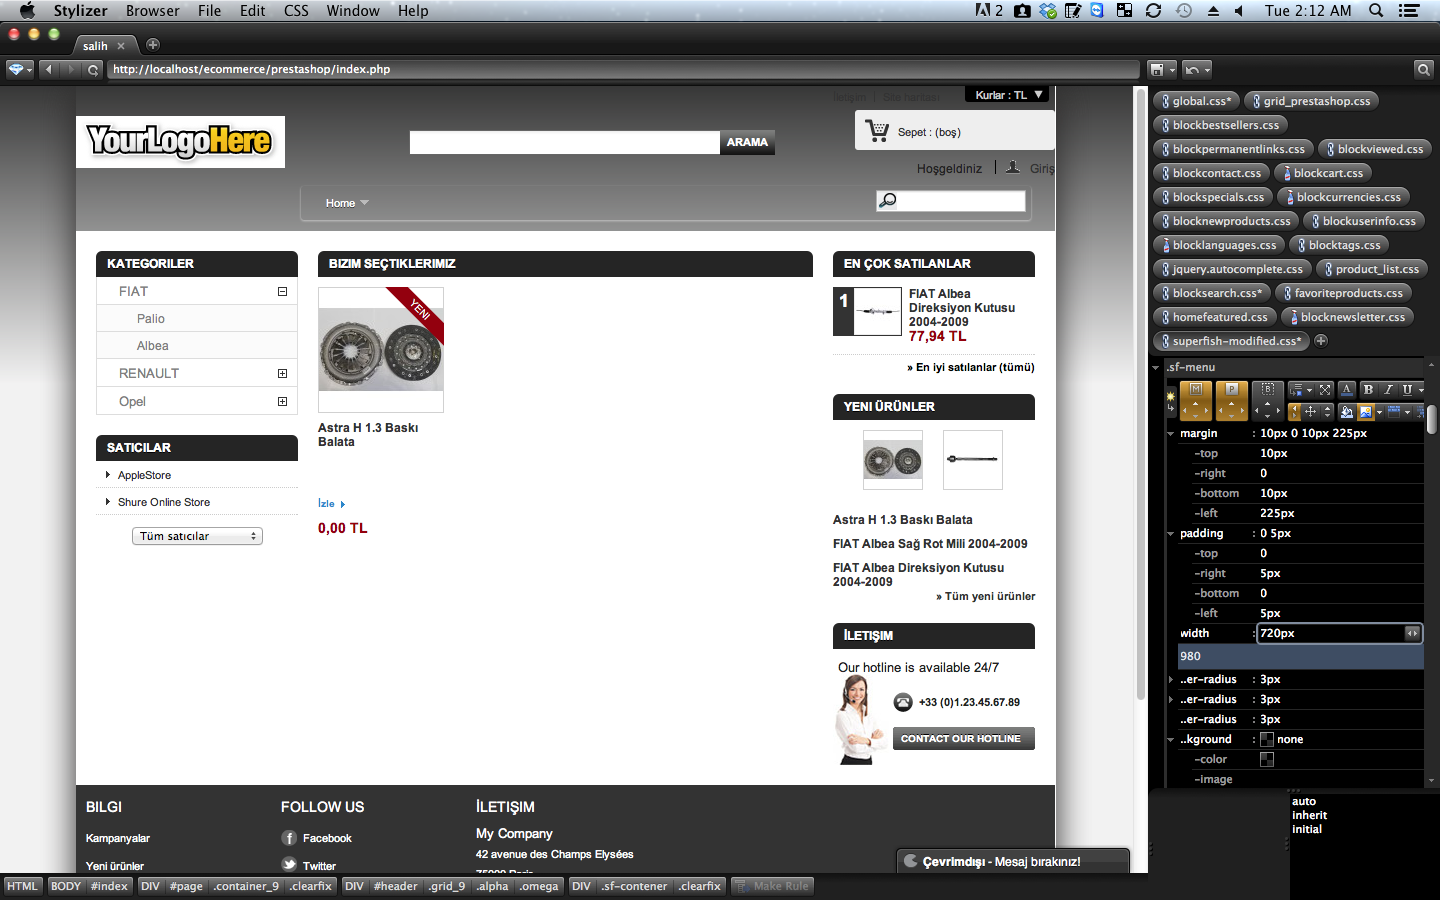Image resolution: width=1440 pixels, height=900 pixels.
Task: Open the Kurlar currency dropdown
Action: click(x=1009, y=95)
